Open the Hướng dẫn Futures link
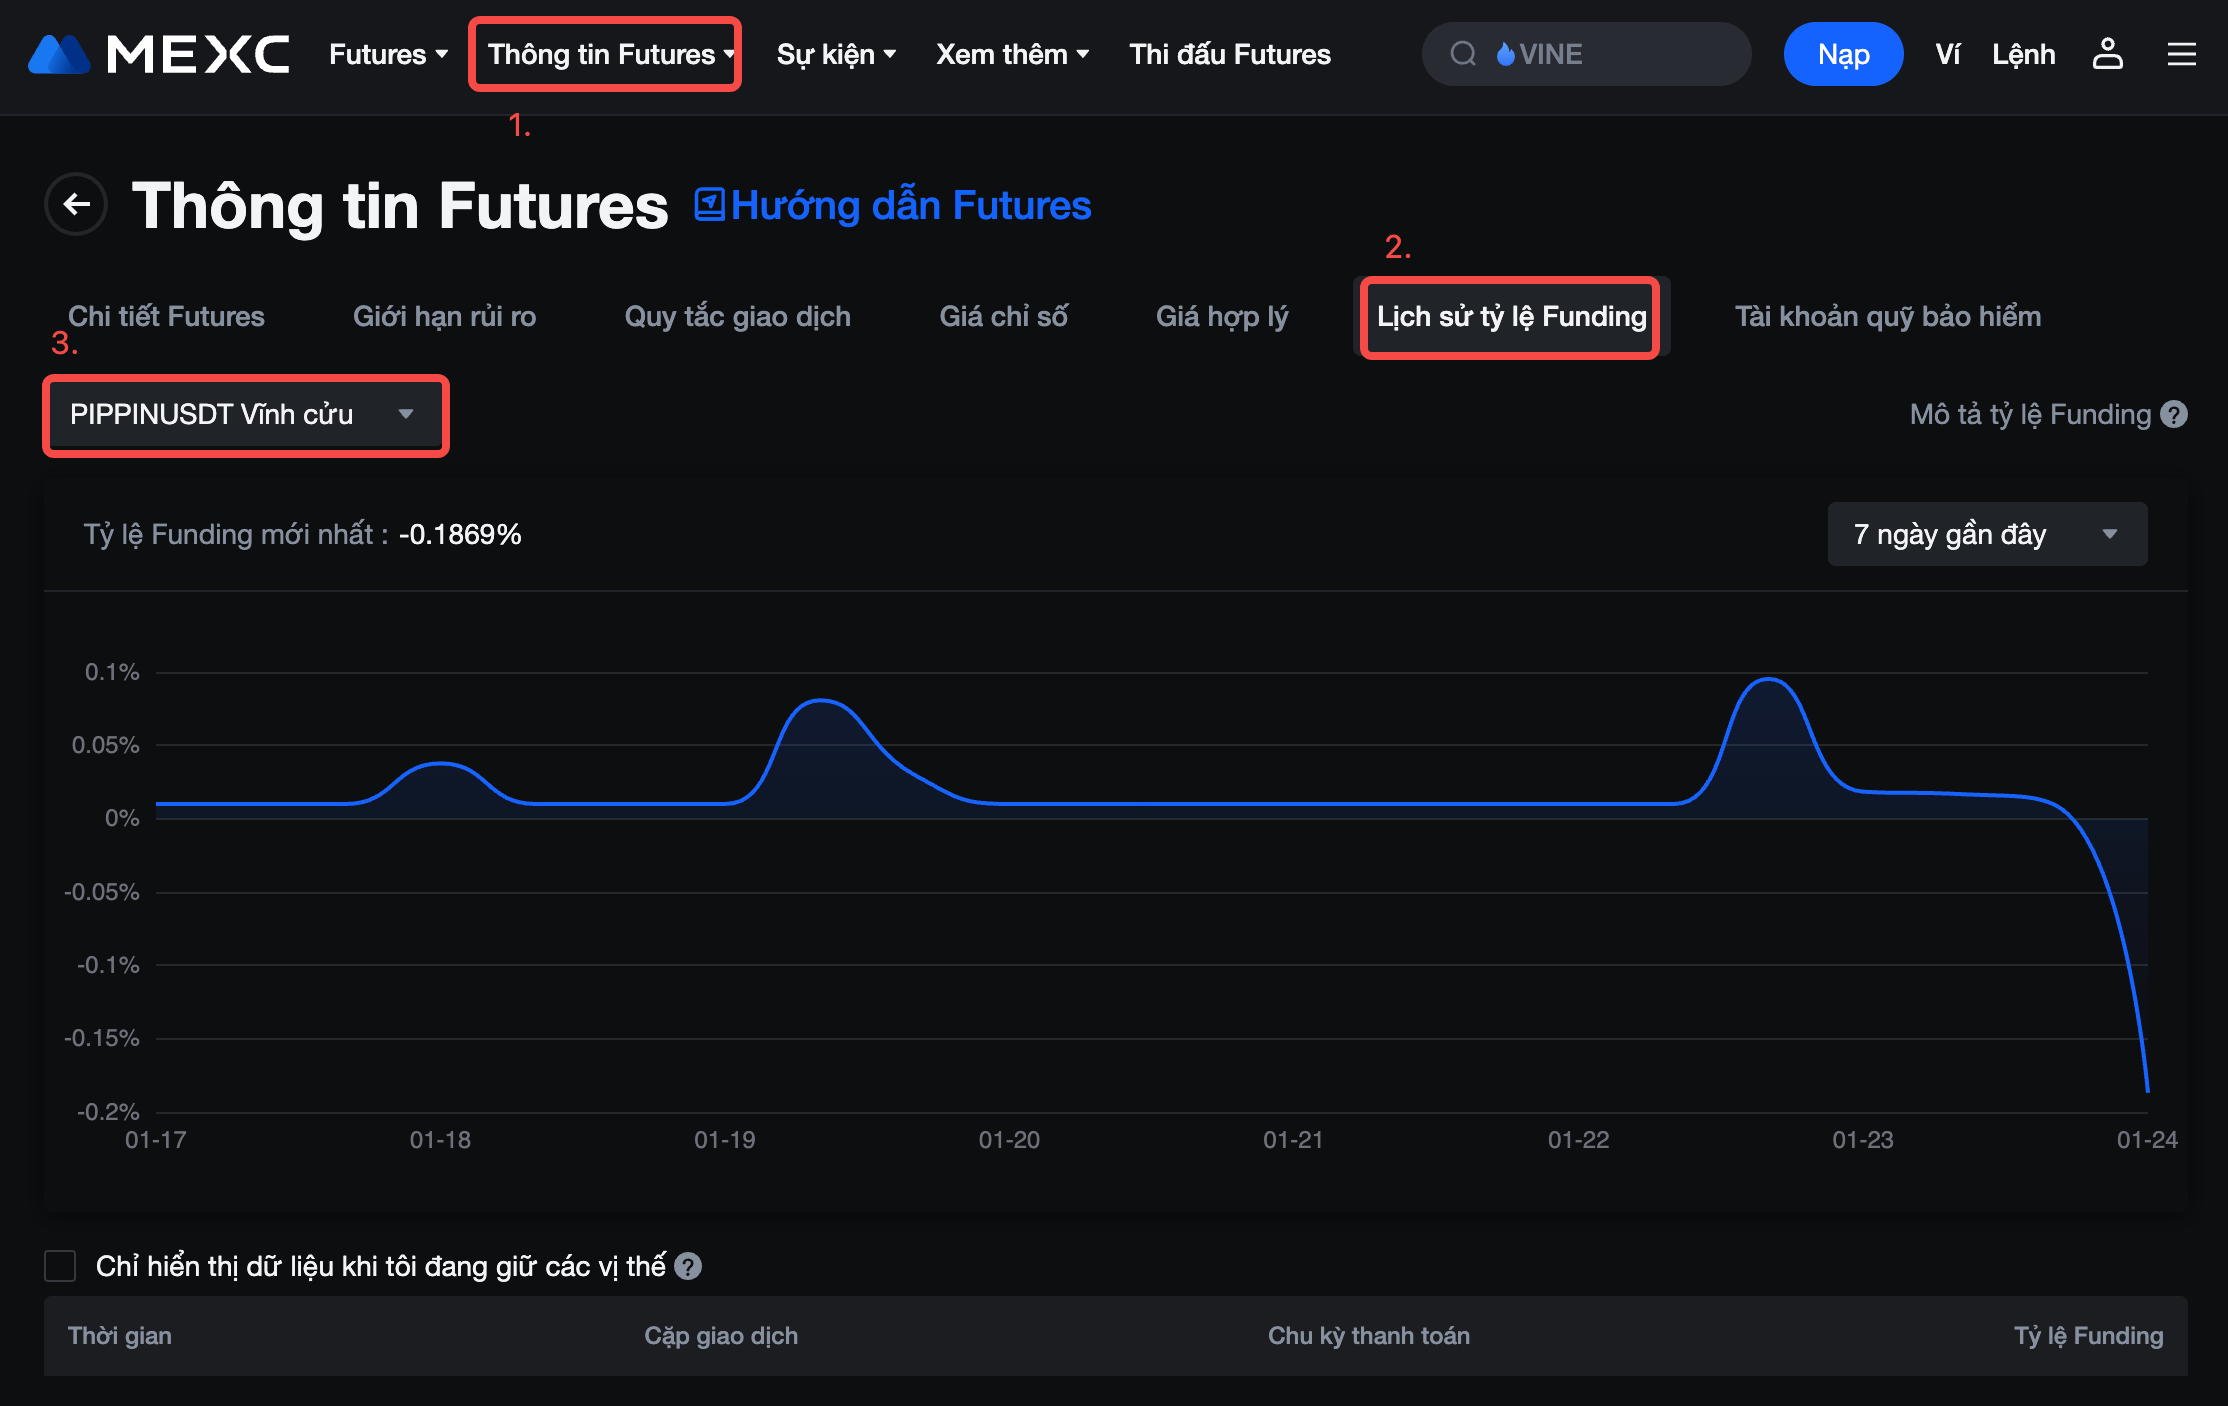 910,205
